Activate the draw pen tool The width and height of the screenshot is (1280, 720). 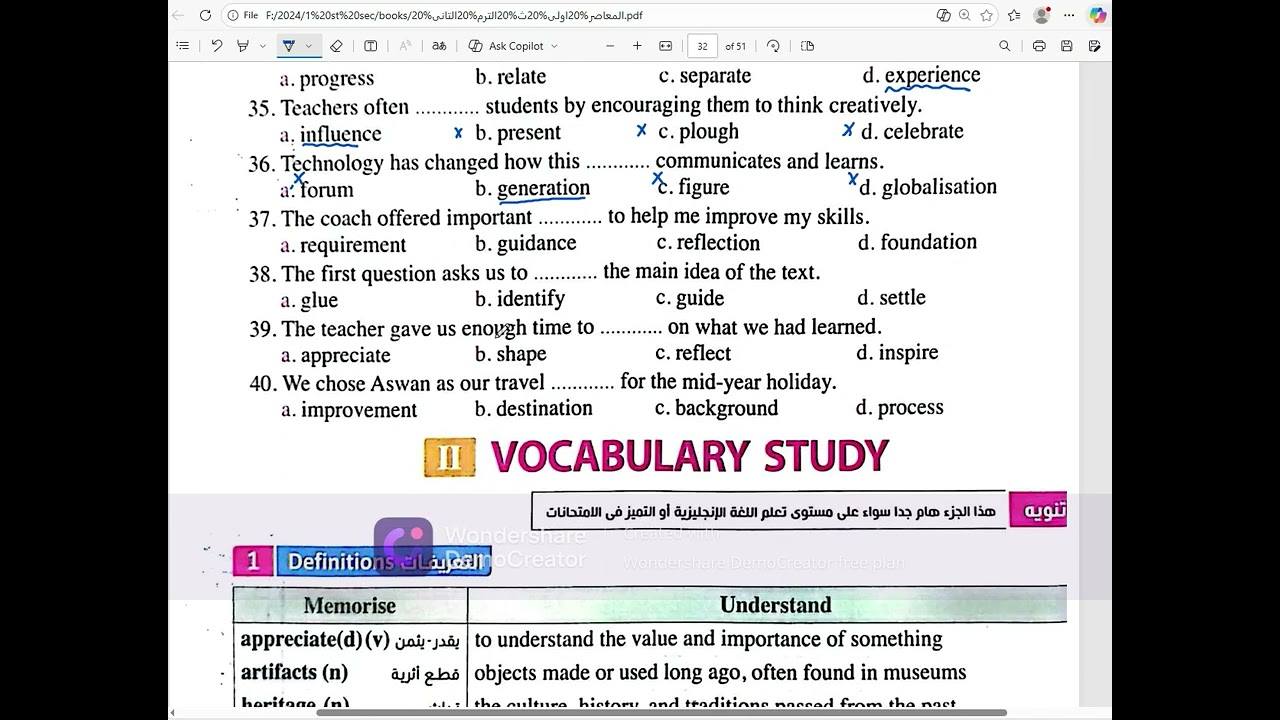288,46
